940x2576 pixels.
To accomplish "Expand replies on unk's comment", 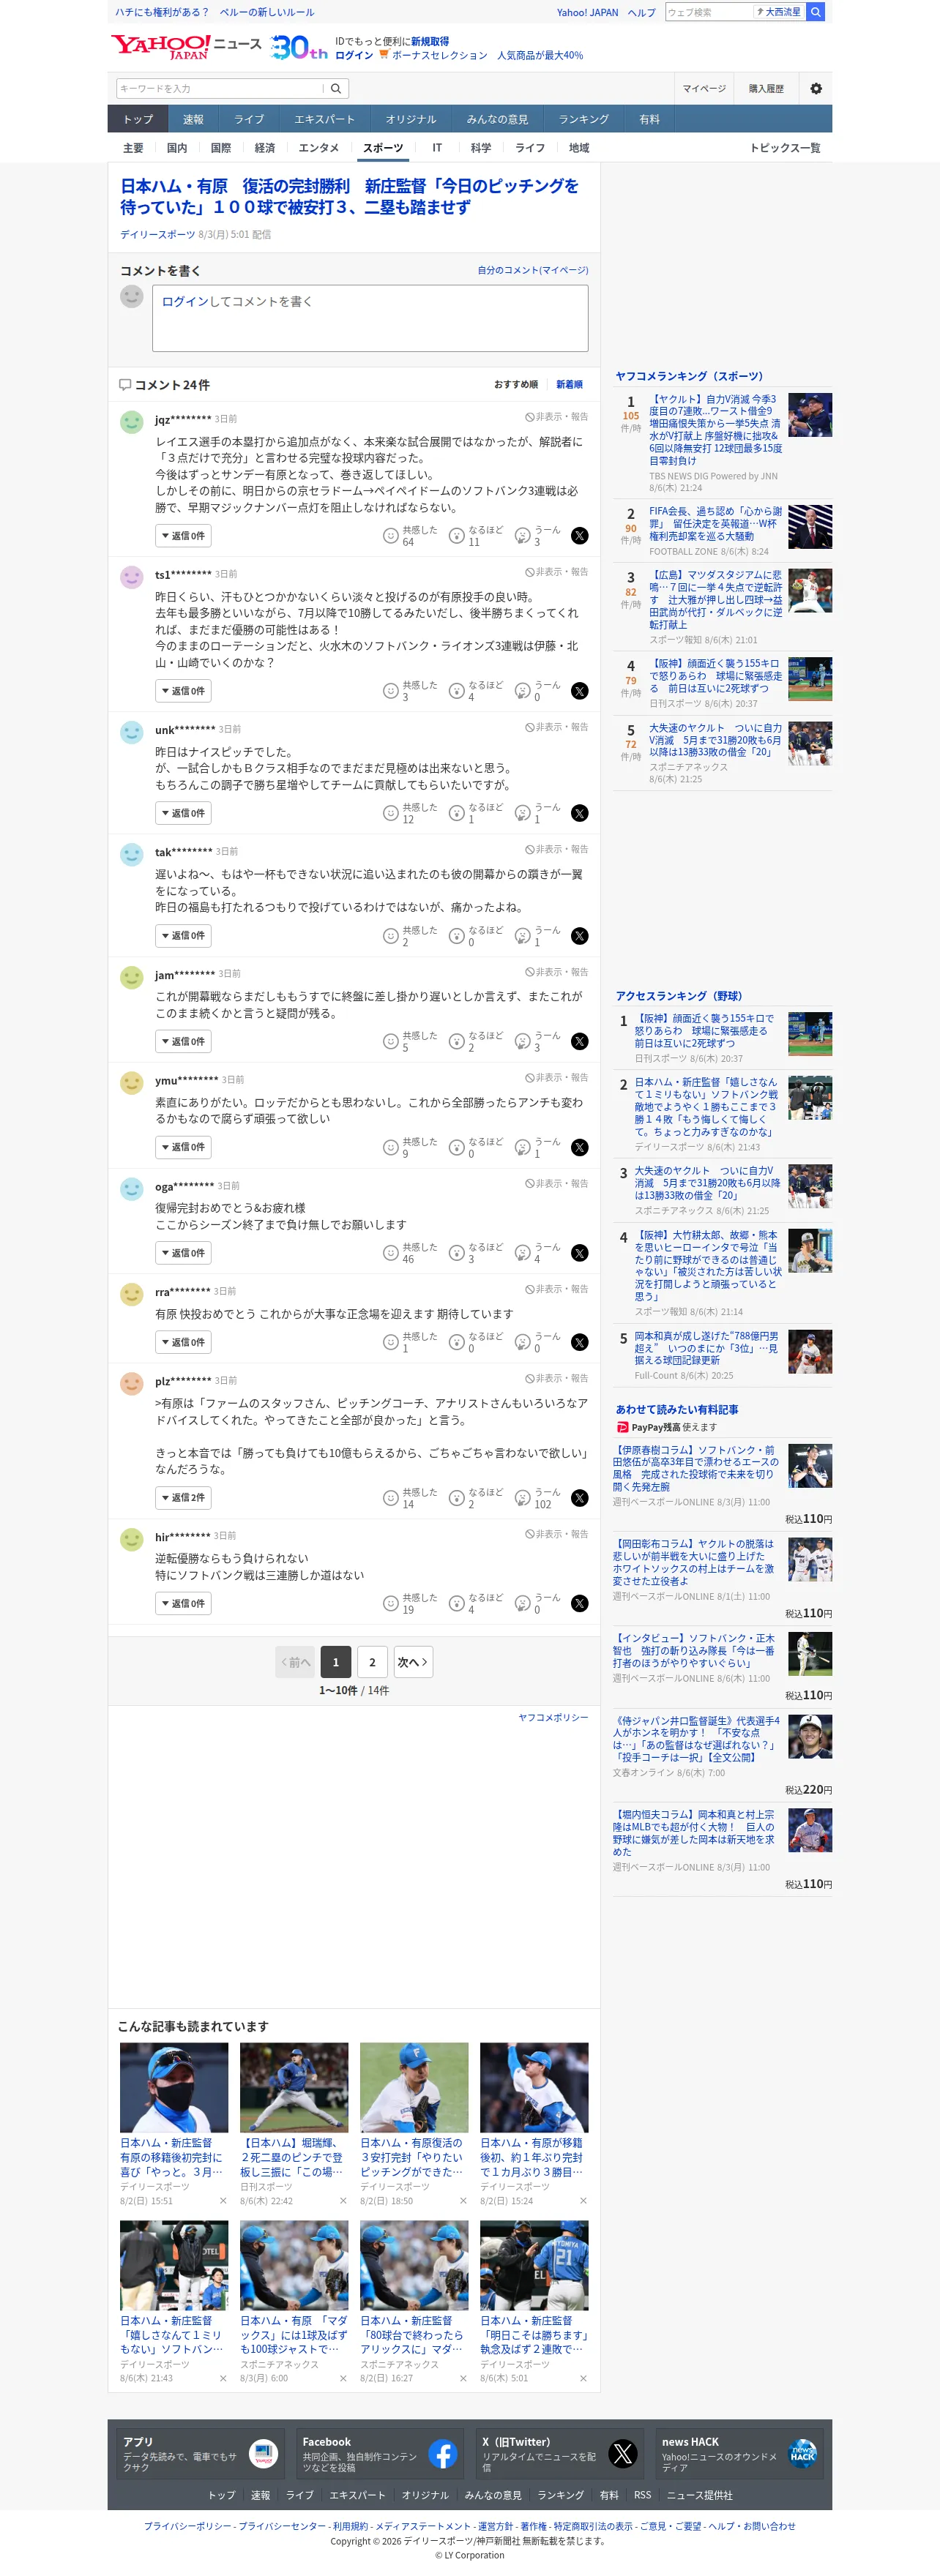I will point(183,813).
